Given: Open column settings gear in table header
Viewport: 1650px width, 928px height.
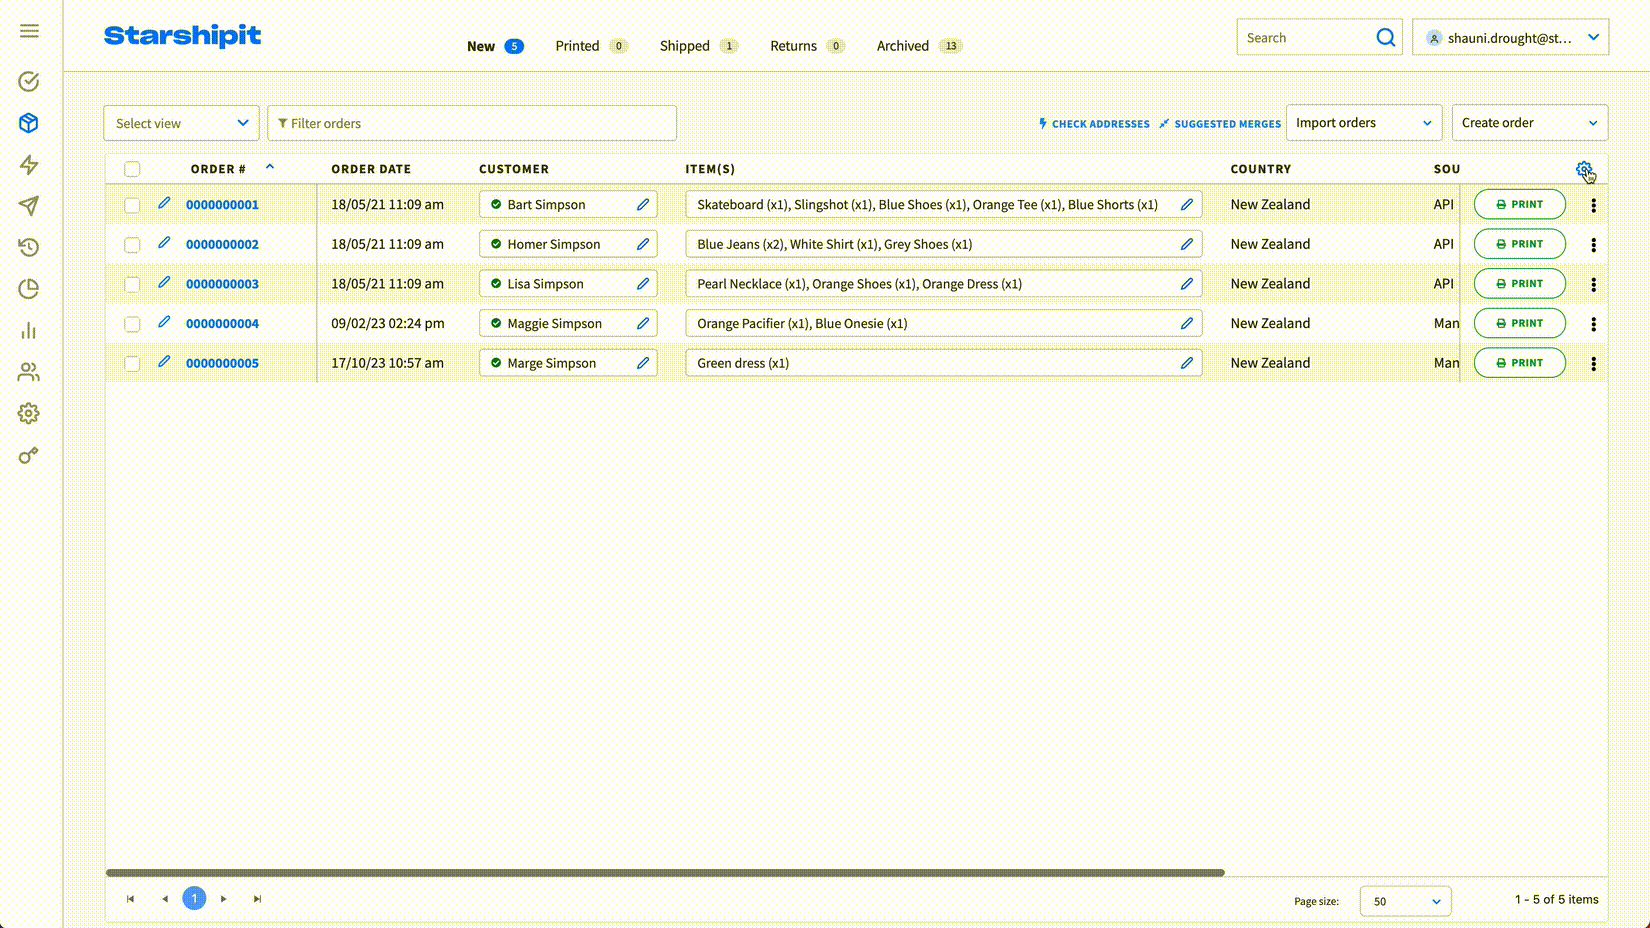Looking at the screenshot, I should coord(1584,169).
